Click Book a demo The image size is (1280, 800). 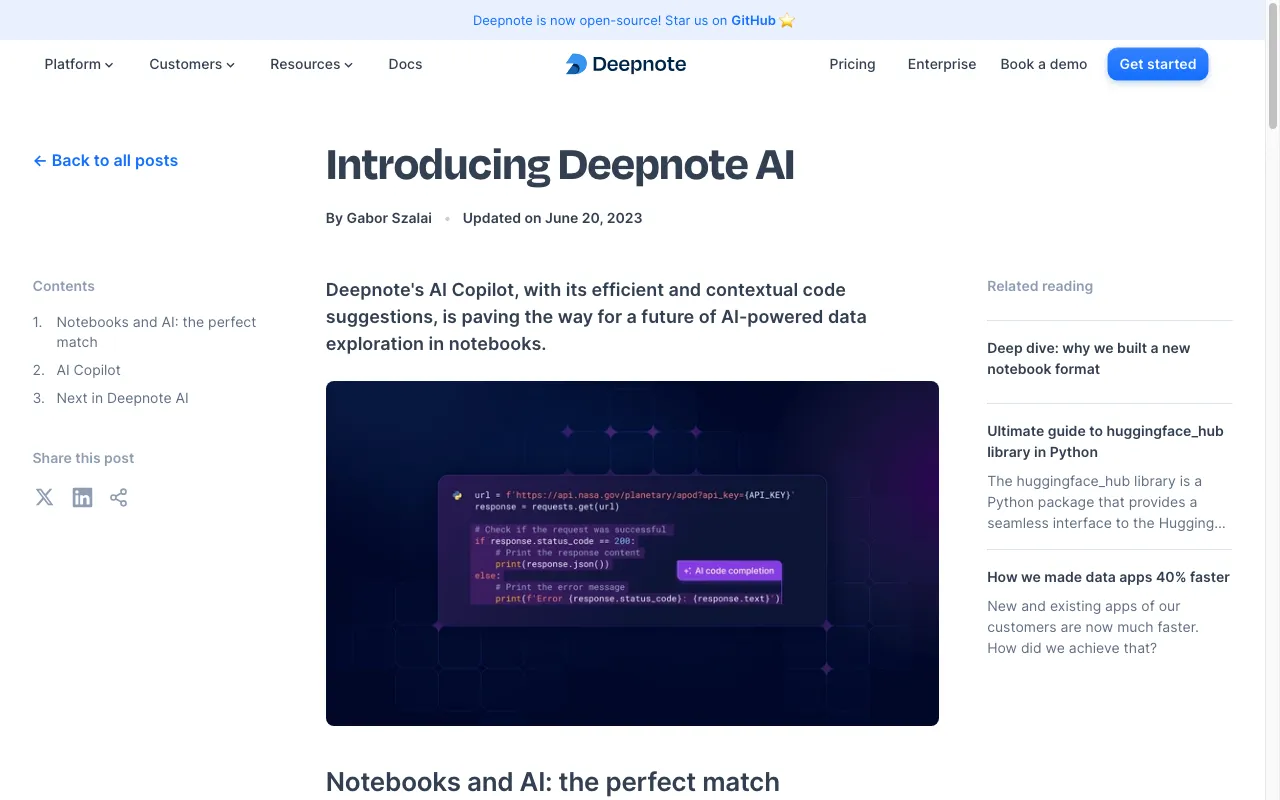point(1043,64)
